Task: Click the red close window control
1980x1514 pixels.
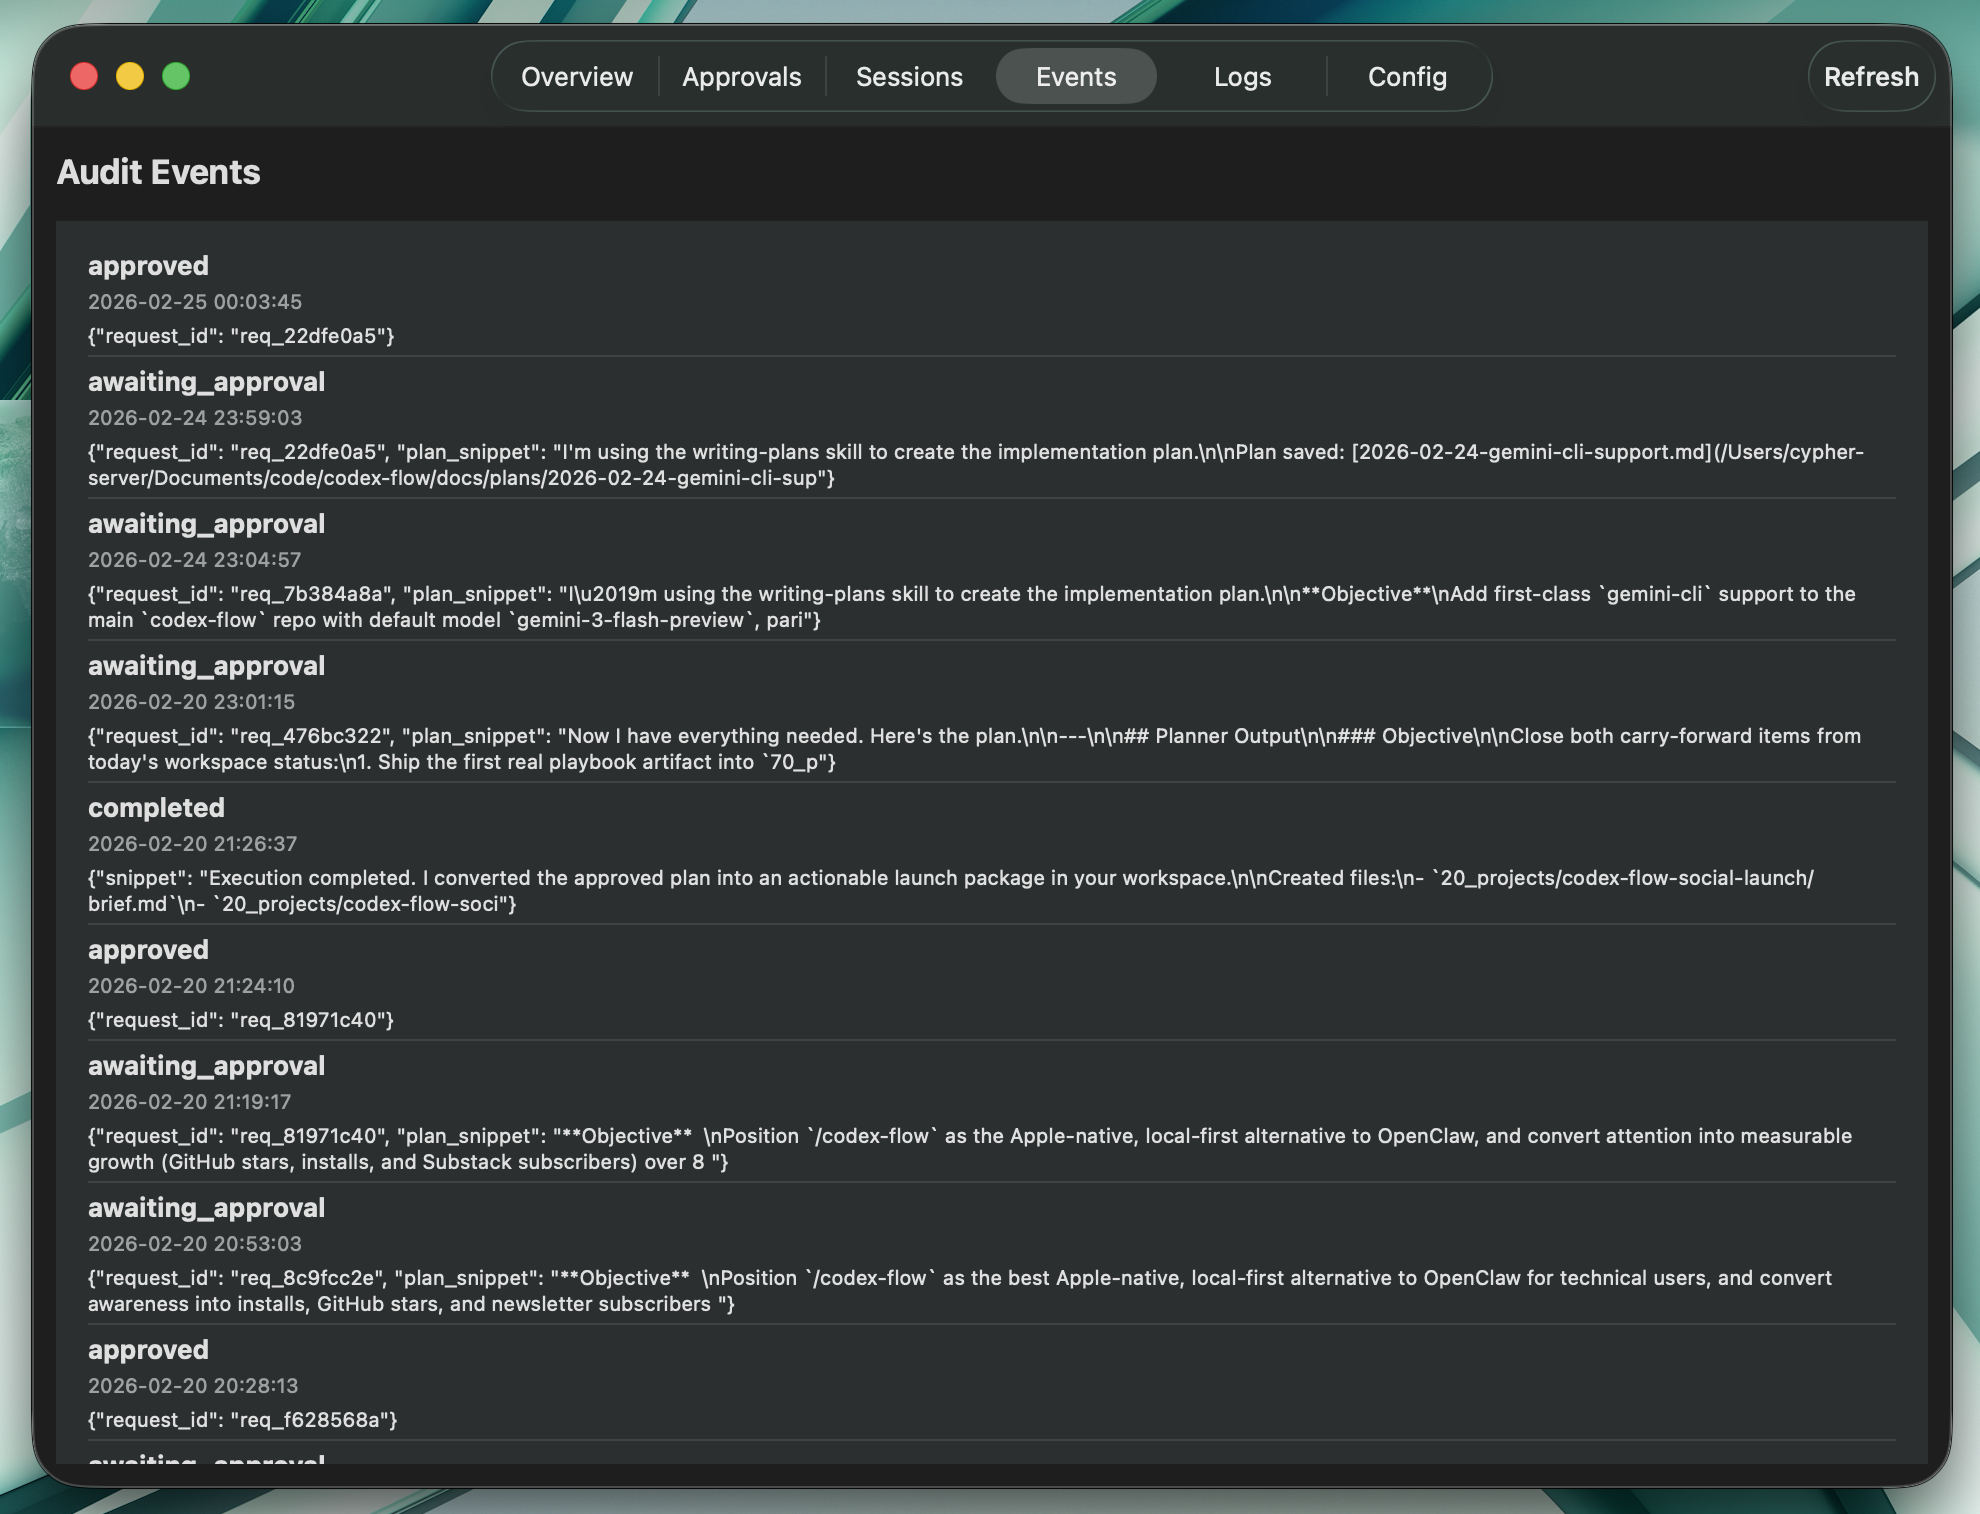Action: click(x=84, y=75)
